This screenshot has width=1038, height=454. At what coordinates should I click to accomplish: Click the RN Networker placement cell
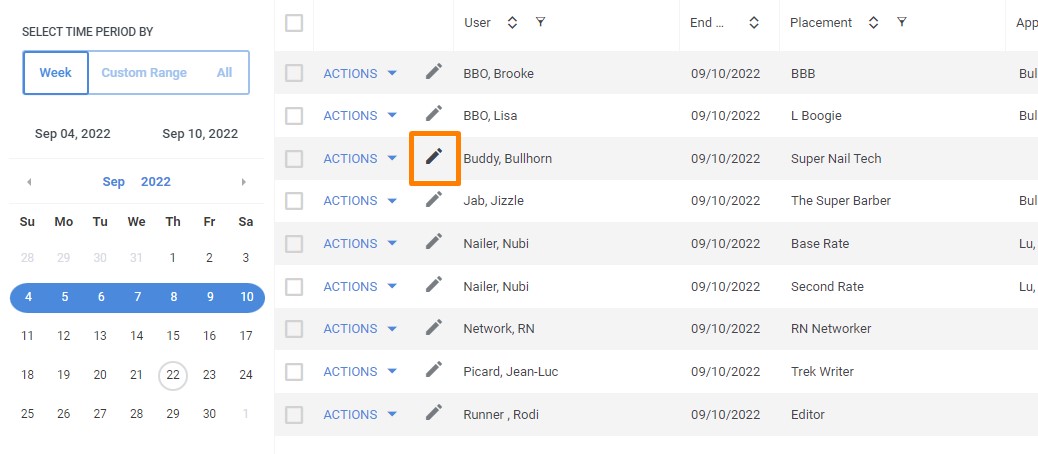coord(831,329)
